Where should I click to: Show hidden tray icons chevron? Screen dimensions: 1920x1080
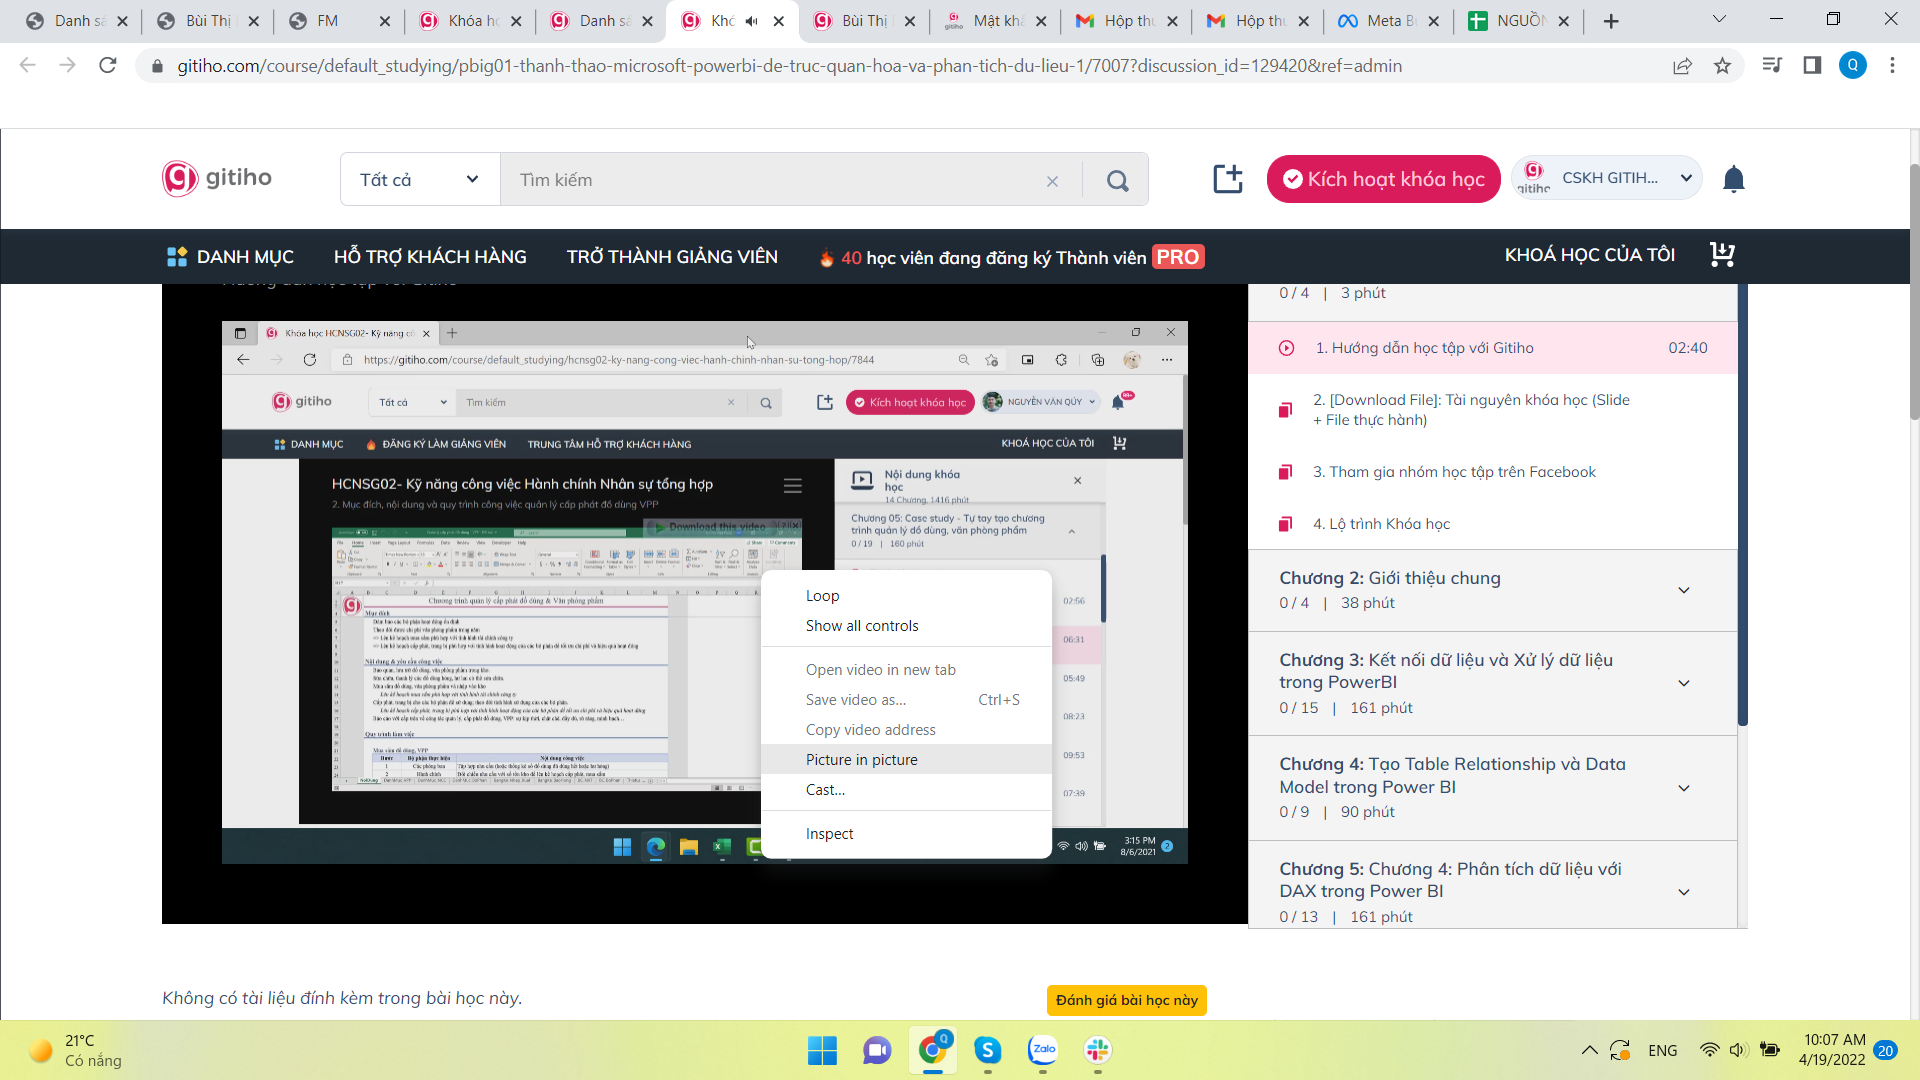tap(1589, 1050)
